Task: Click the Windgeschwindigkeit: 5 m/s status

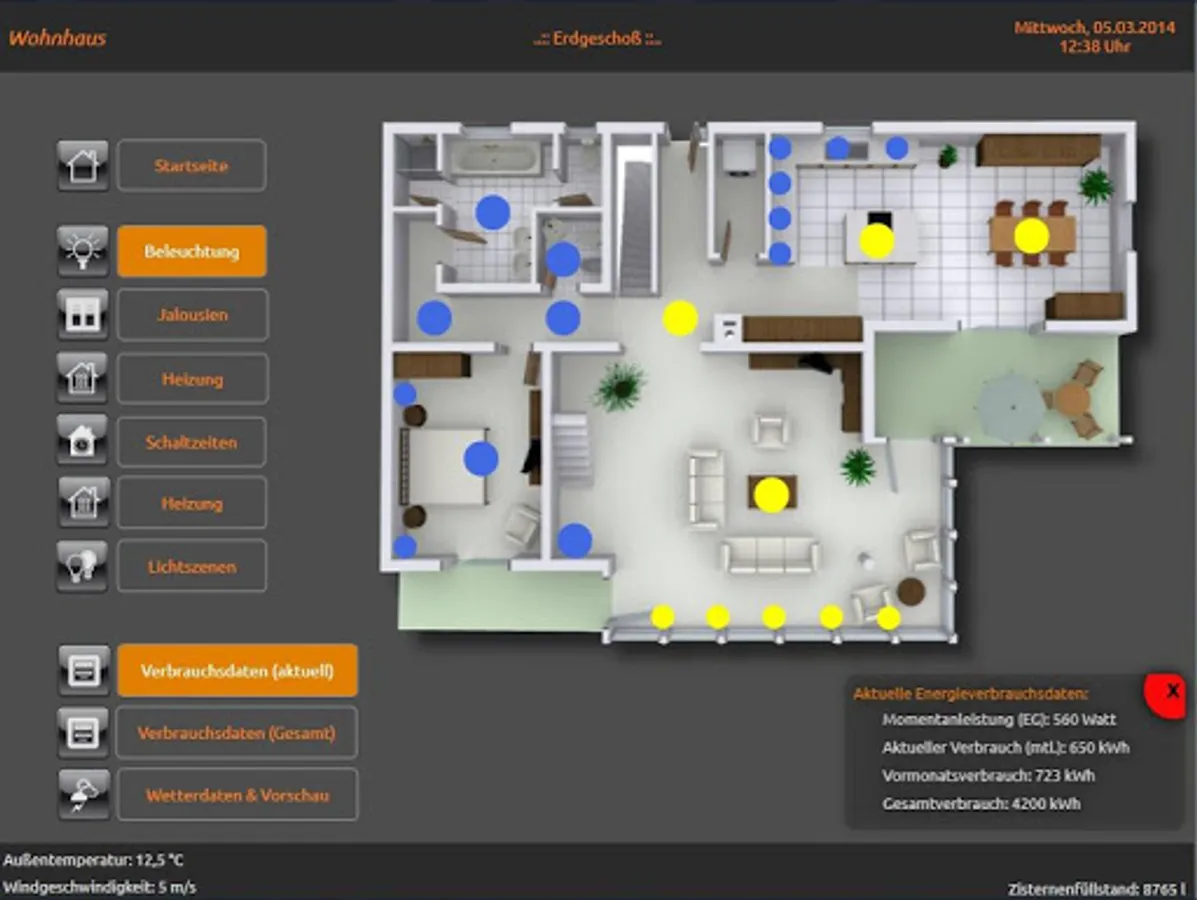Action: coord(99,888)
